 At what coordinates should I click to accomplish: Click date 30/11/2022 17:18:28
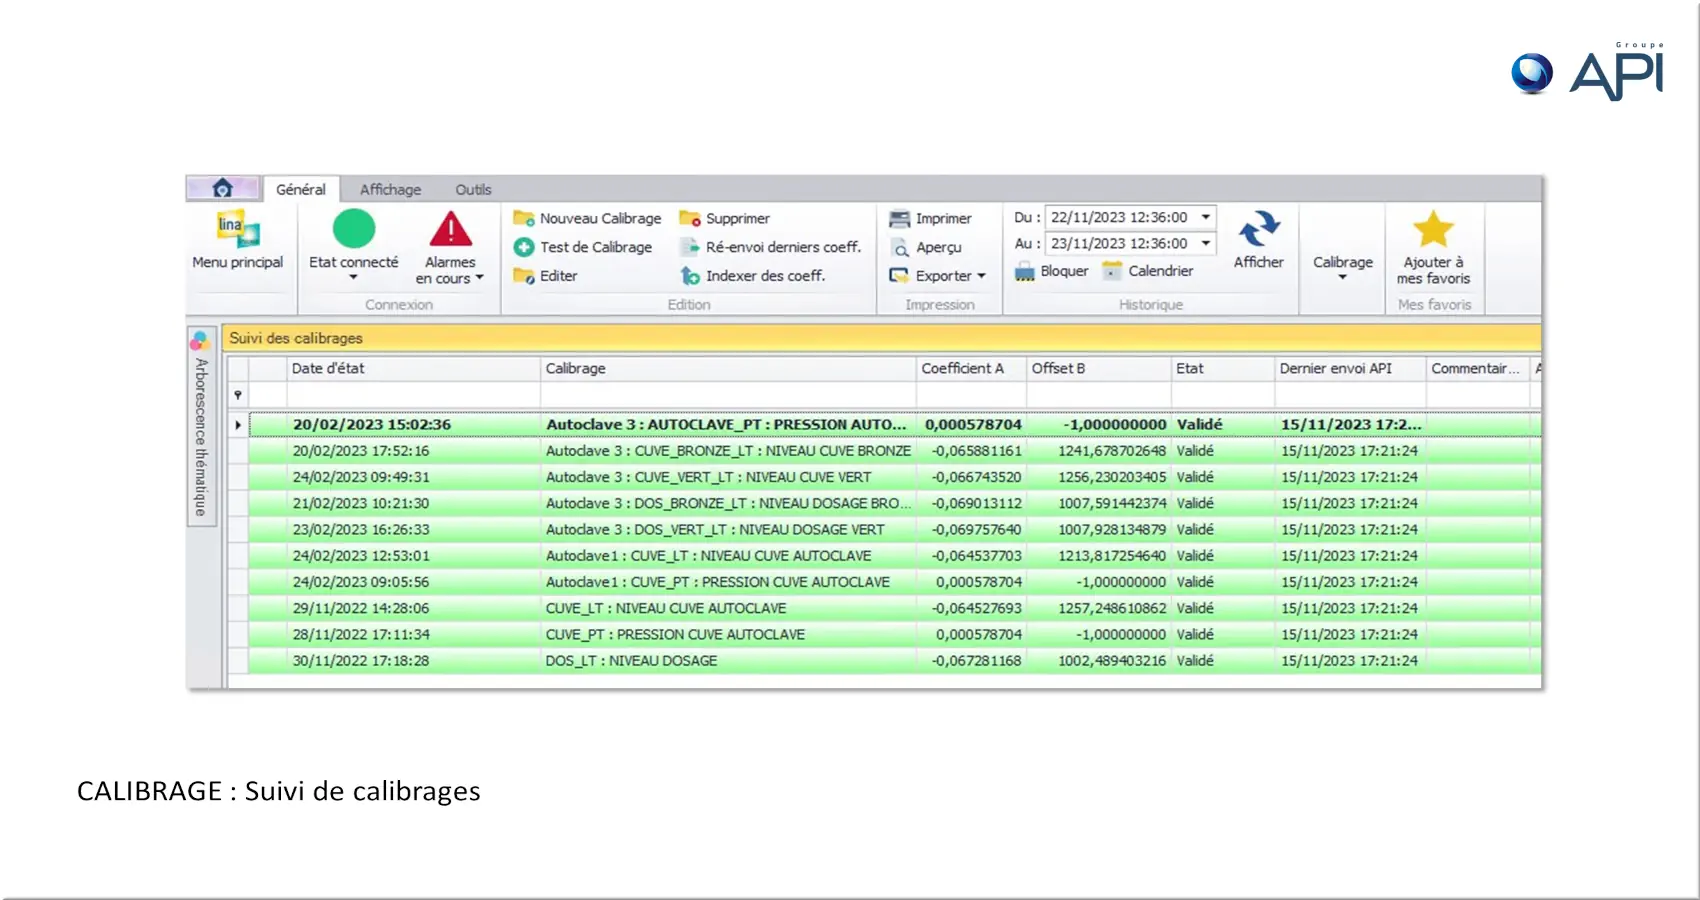pyautogui.click(x=361, y=661)
